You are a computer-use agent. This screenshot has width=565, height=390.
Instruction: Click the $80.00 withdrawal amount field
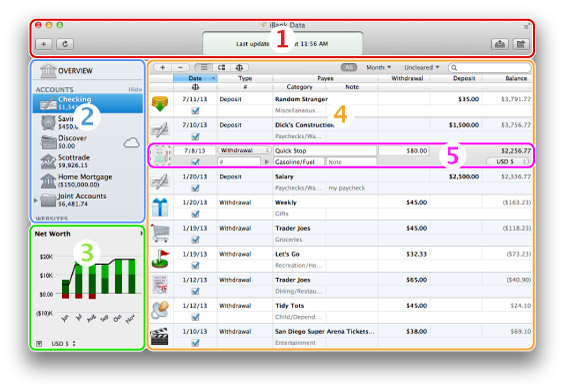[x=404, y=151]
